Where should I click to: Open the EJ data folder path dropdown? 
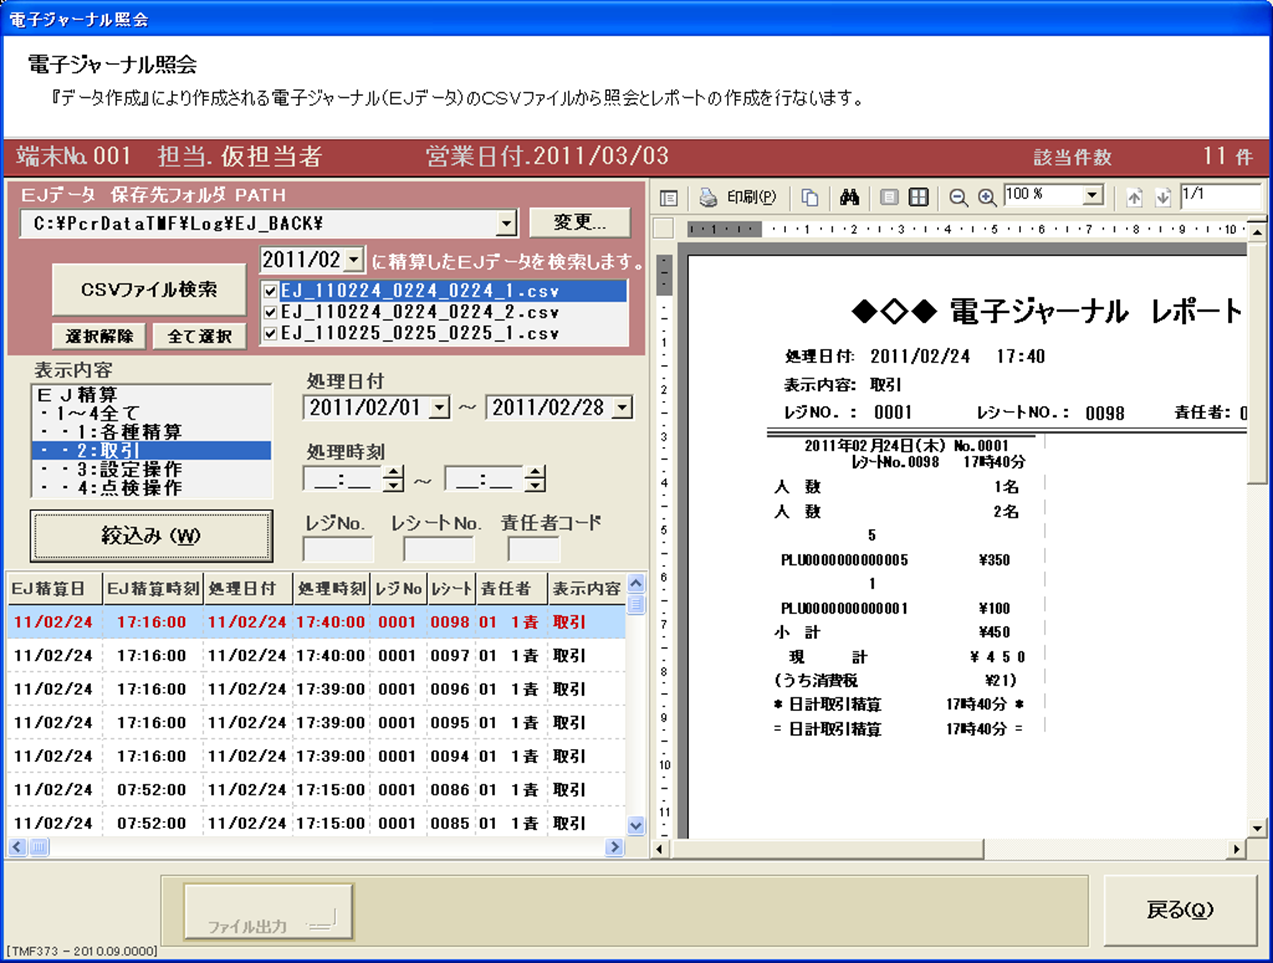(506, 223)
